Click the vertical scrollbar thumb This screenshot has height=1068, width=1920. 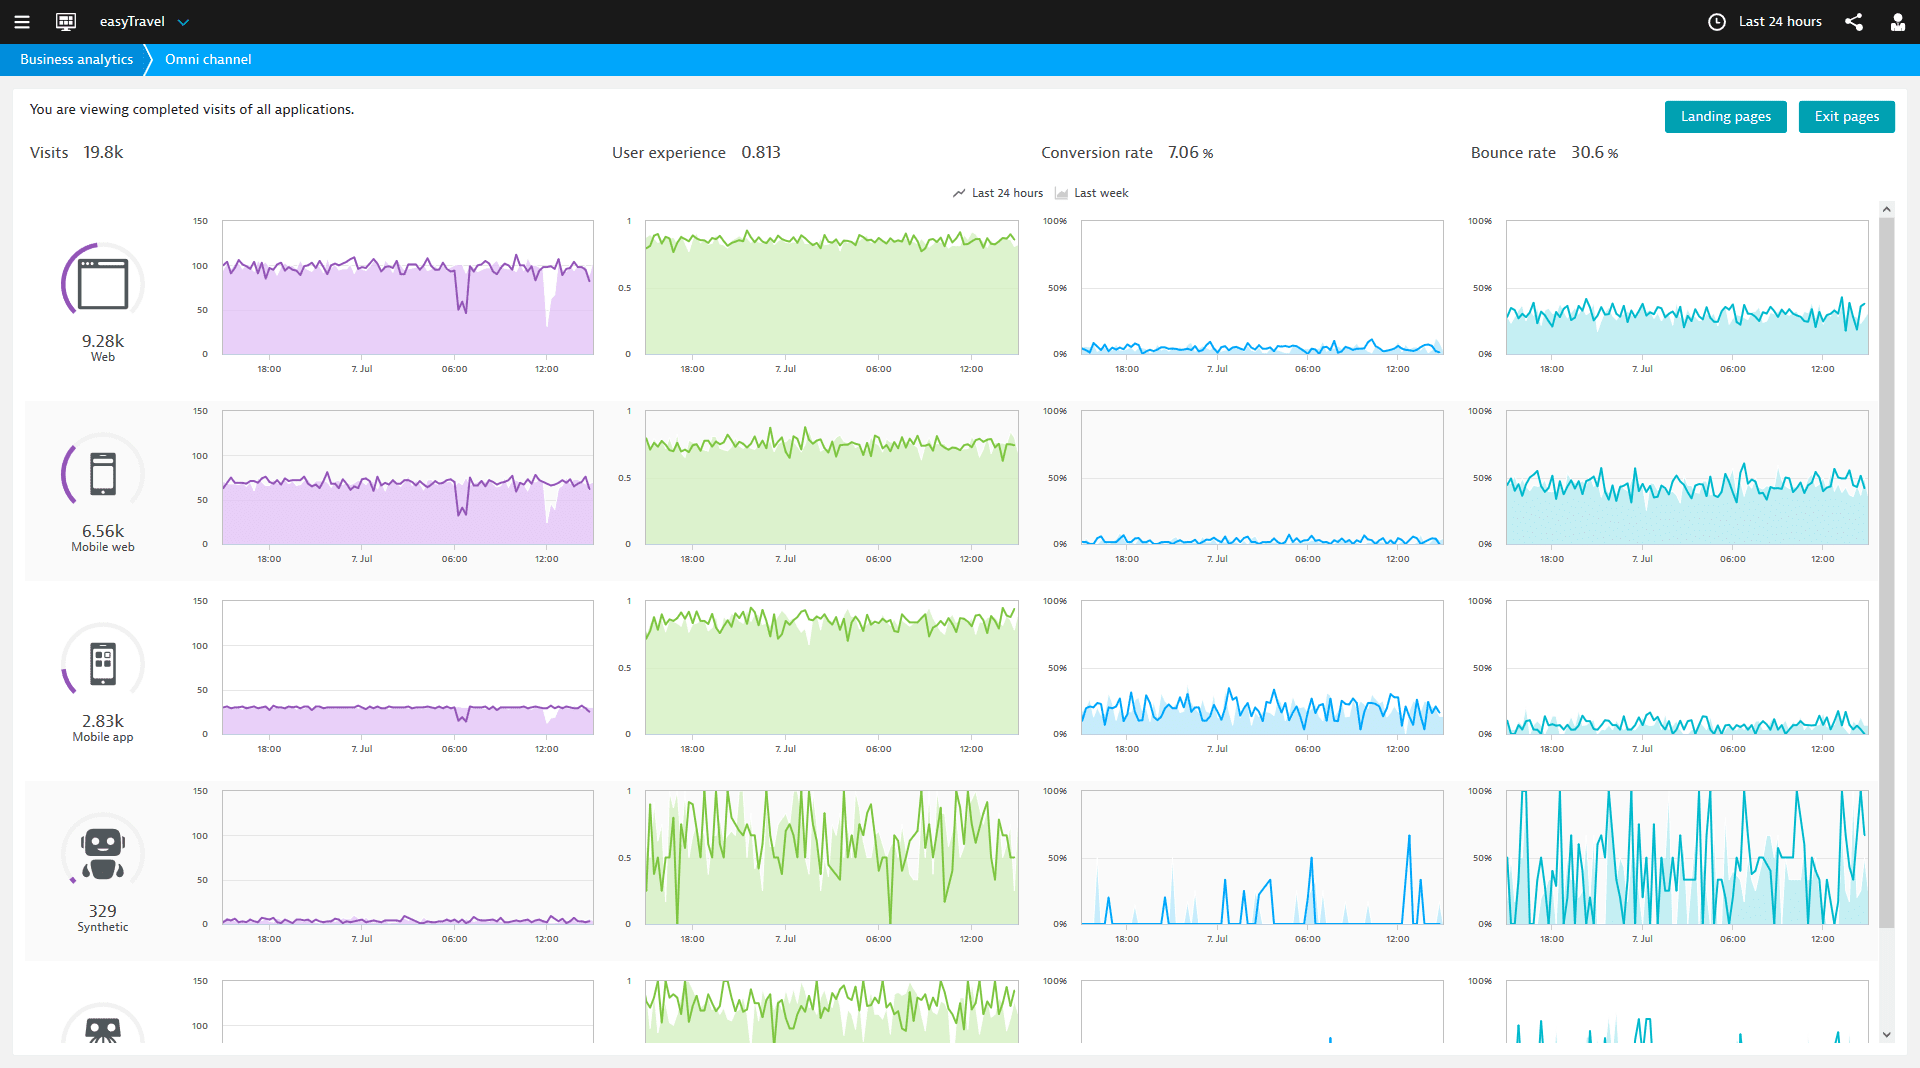point(1887,572)
